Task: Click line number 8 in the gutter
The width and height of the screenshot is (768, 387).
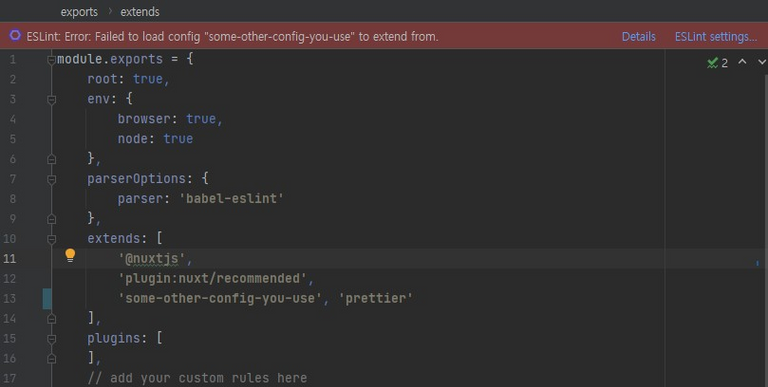Action: 13,199
